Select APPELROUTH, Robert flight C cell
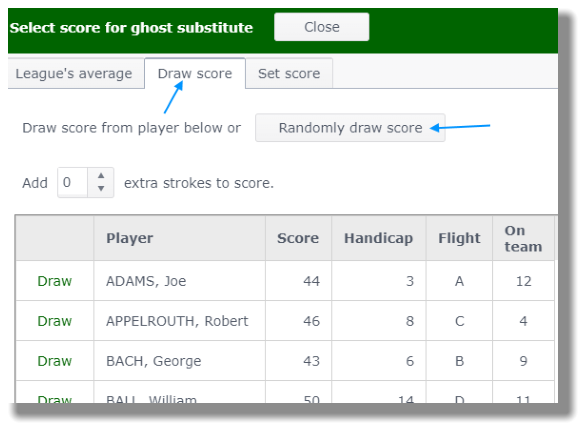 tap(460, 321)
